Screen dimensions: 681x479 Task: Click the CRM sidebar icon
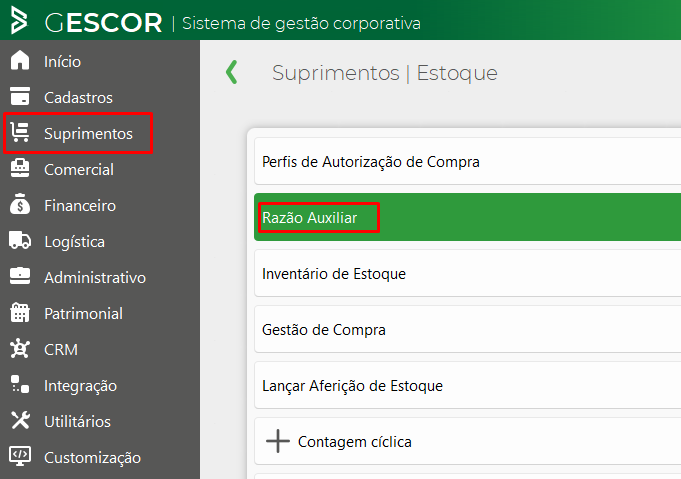(20, 349)
